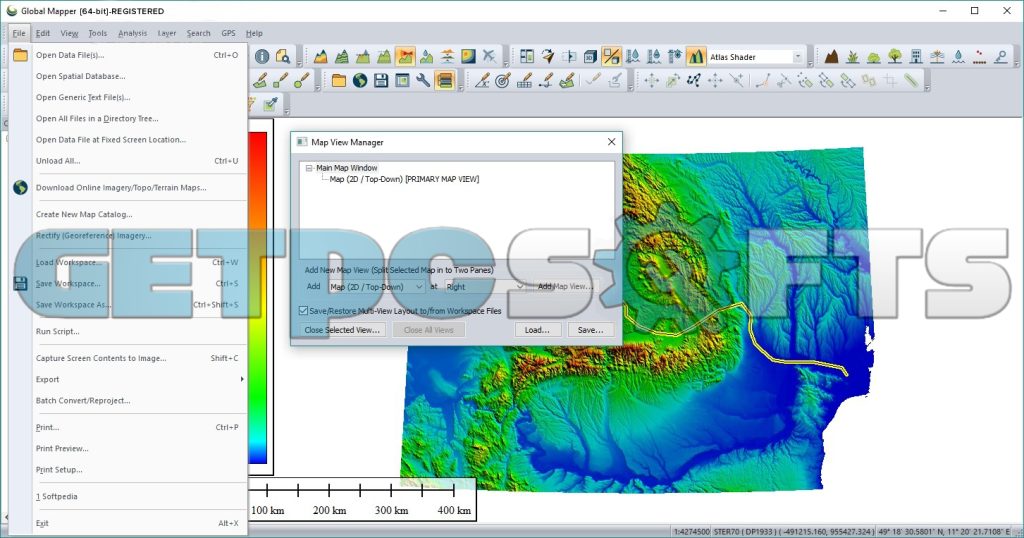Click the density heat map icon
Image resolution: width=1024 pixels, height=538 pixels.
468,57
